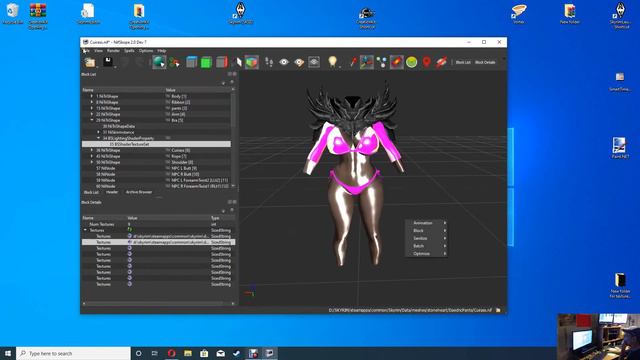Switch to blue top view cube

[x=191, y=62]
